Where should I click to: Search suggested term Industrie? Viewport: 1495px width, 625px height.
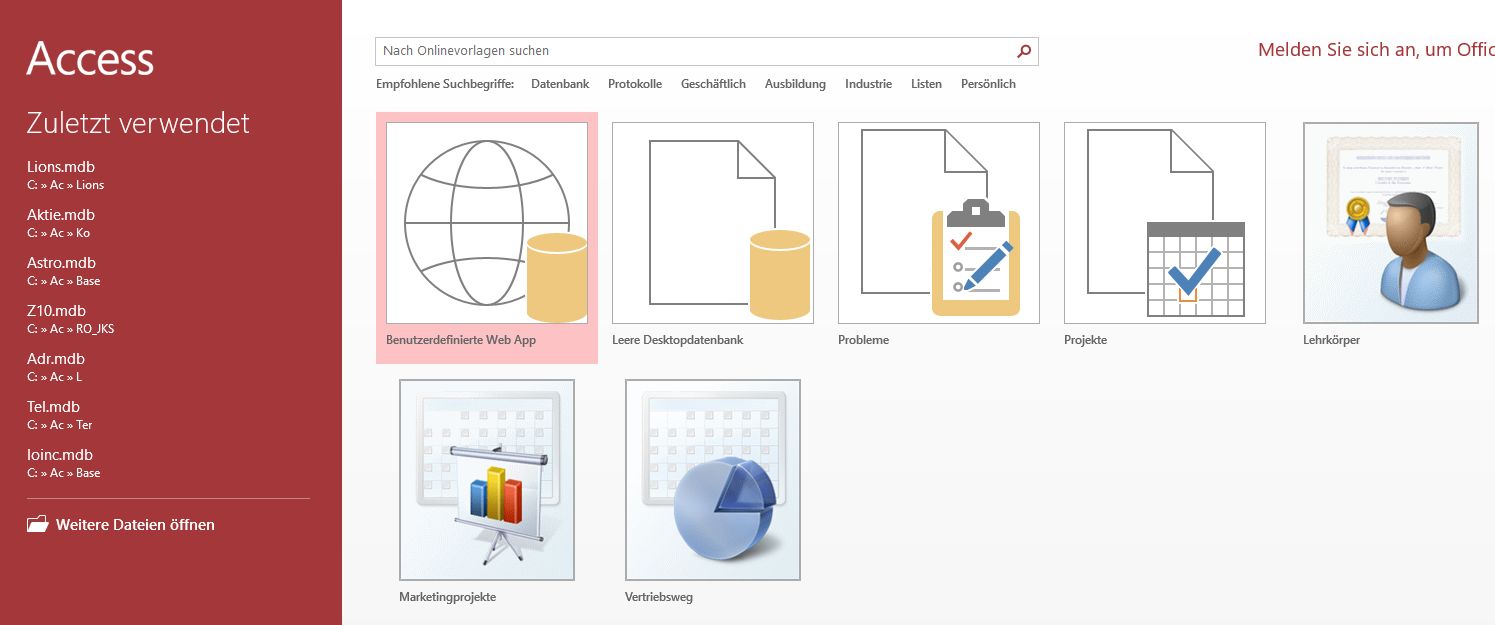coord(868,84)
